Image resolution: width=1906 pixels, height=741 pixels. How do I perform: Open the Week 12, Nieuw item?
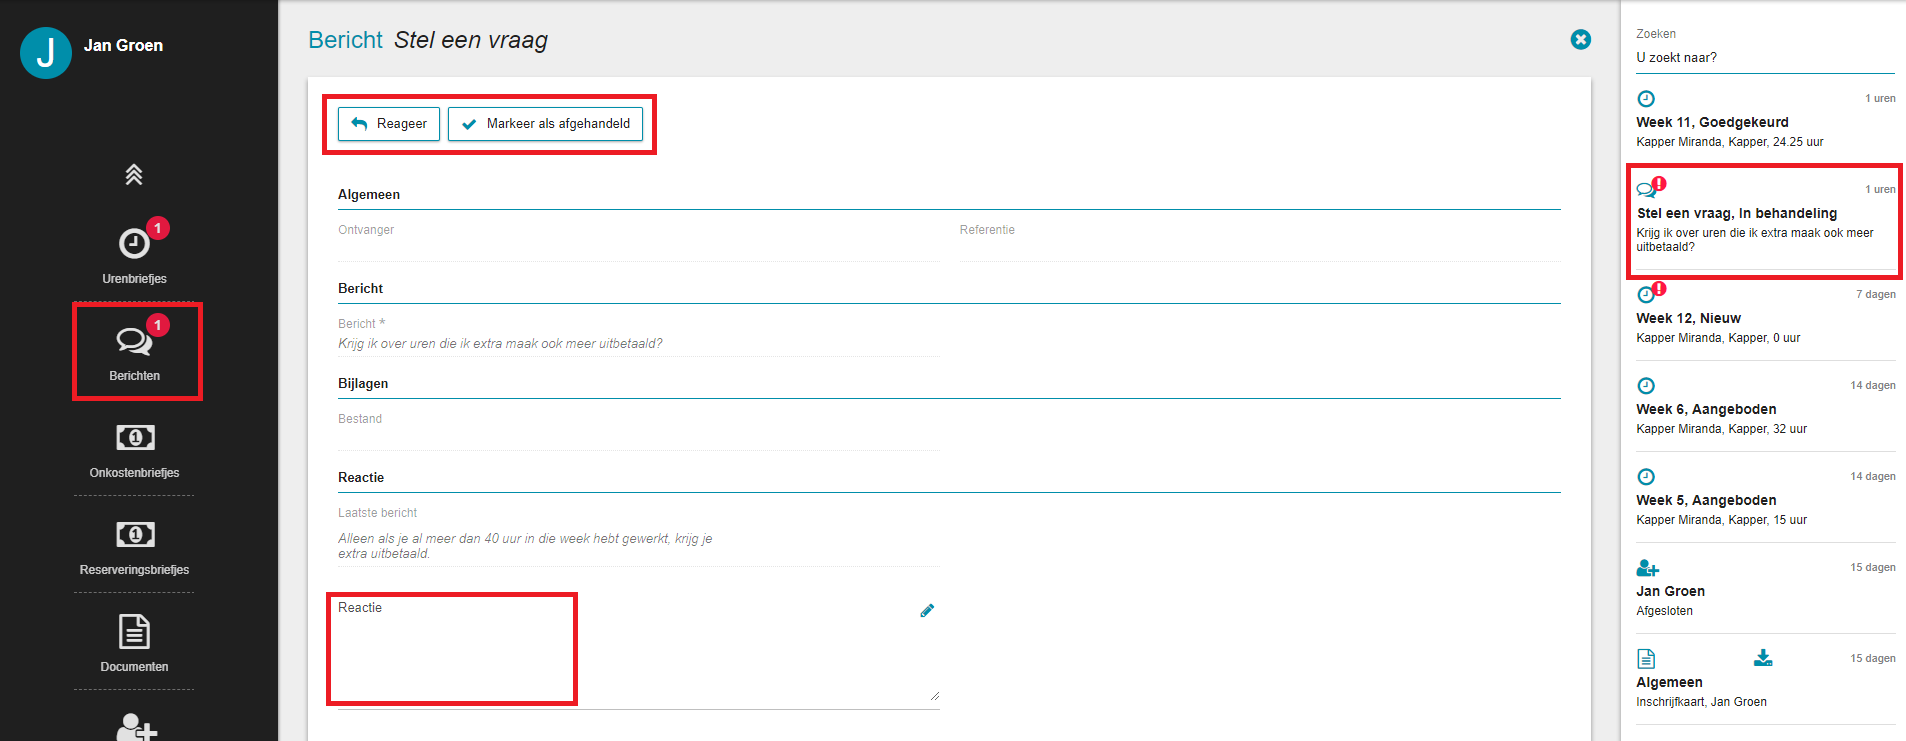point(1765,317)
